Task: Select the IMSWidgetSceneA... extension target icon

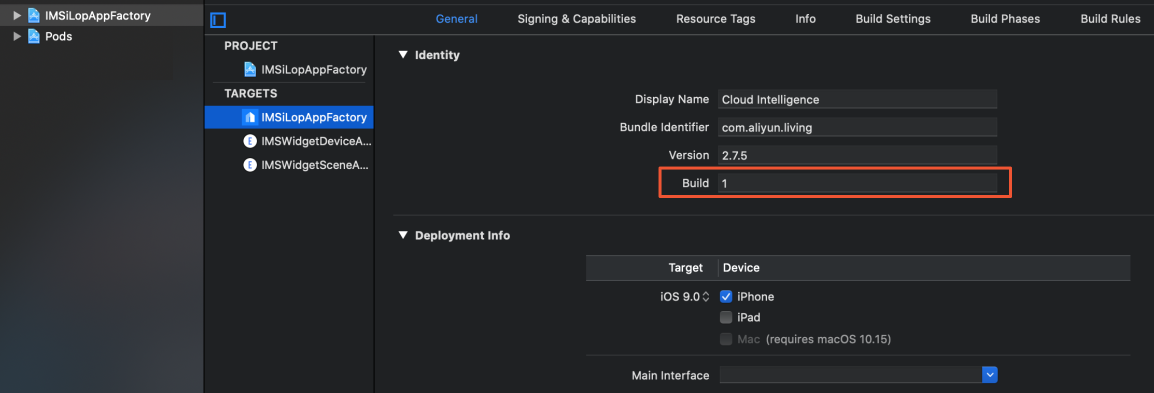Action: pos(250,165)
